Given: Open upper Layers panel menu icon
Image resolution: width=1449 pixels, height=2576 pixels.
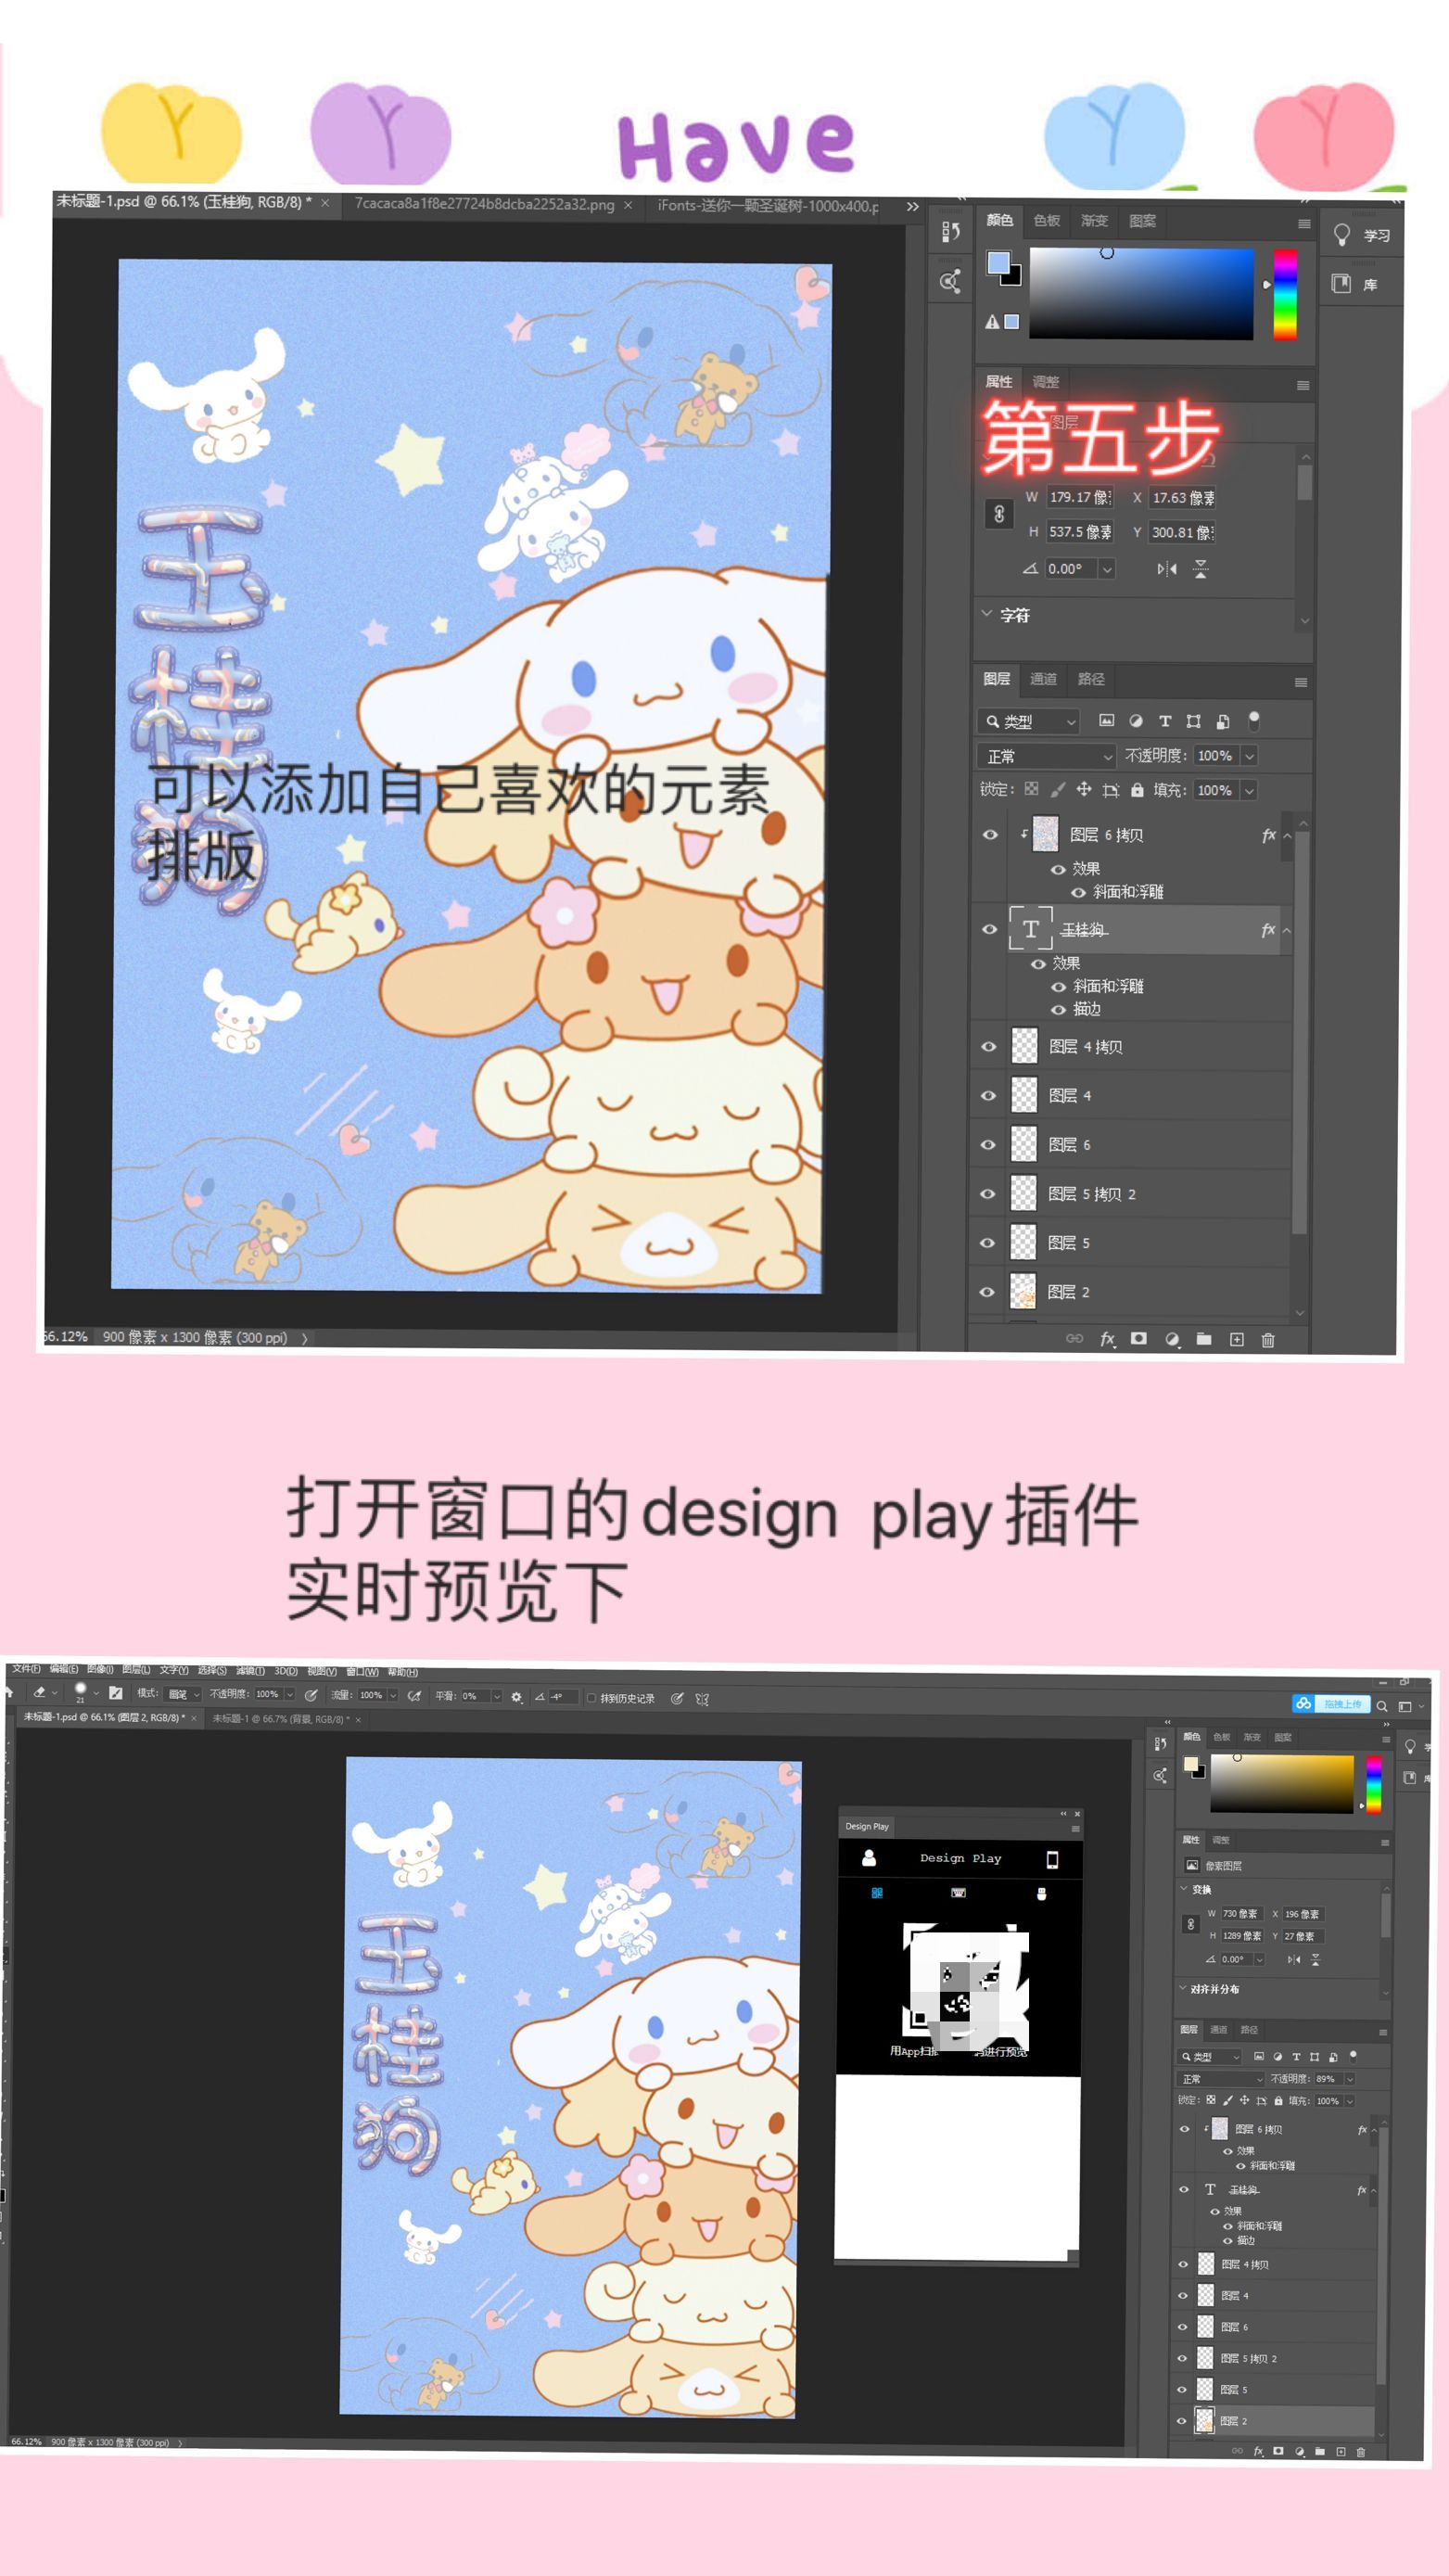Looking at the screenshot, I should tap(1301, 682).
